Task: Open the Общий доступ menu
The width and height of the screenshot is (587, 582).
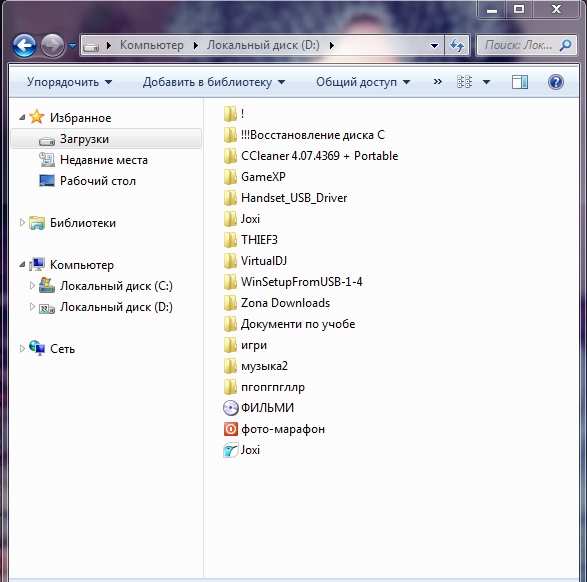Action: (x=363, y=82)
